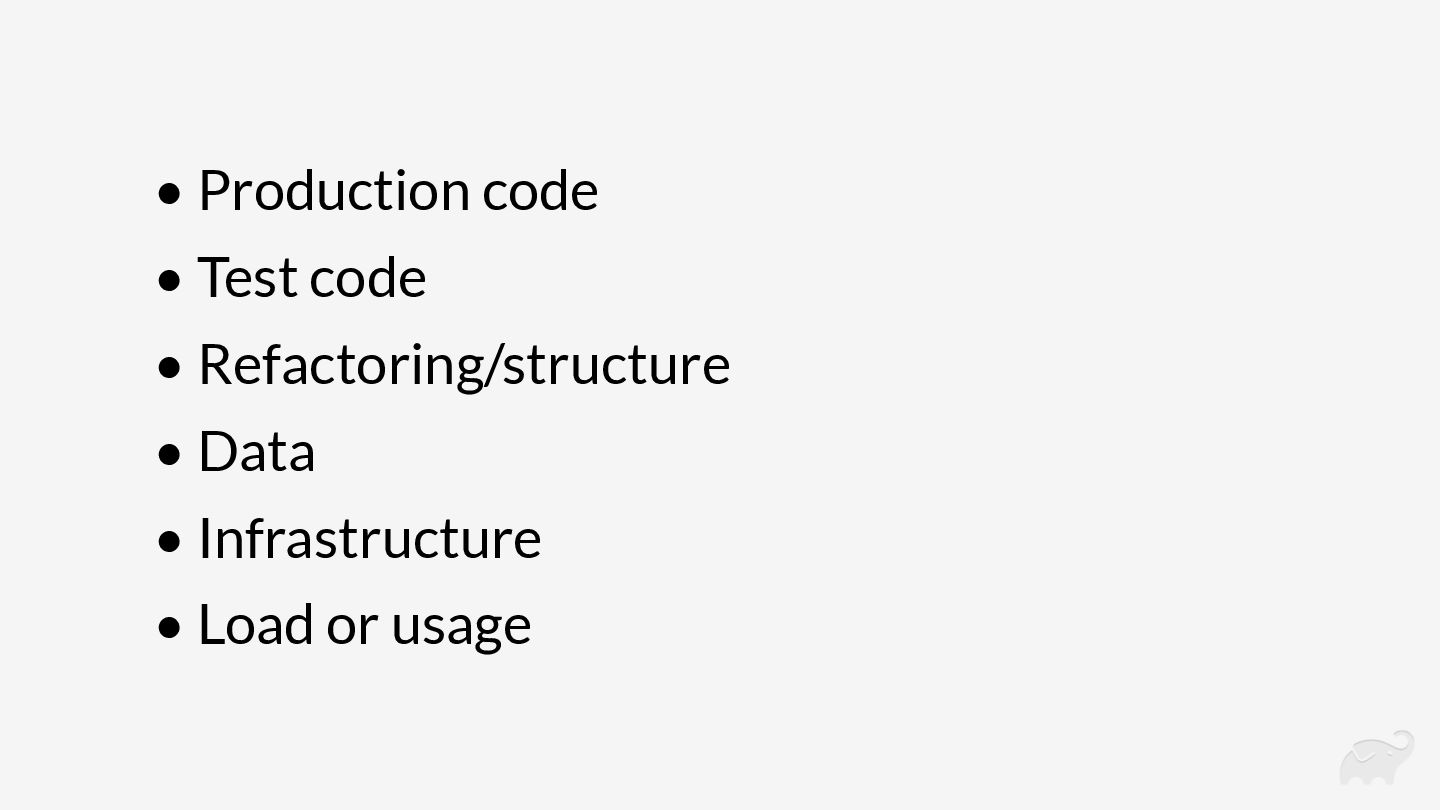Click the word or in last bullet
The width and height of the screenshot is (1440, 810).
tap(352, 627)
